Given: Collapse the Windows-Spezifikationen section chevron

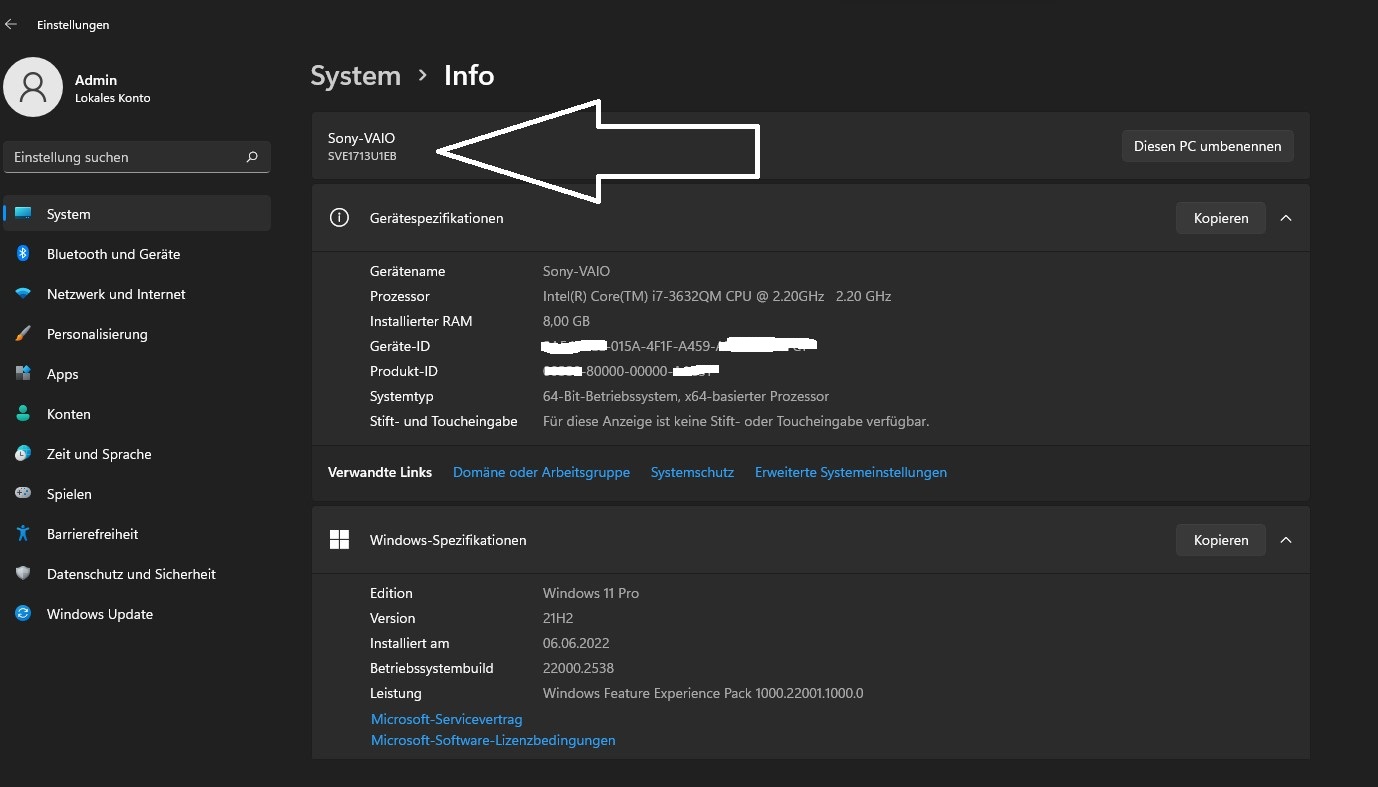Looking at the screenshot, I should pos(1286,540).
